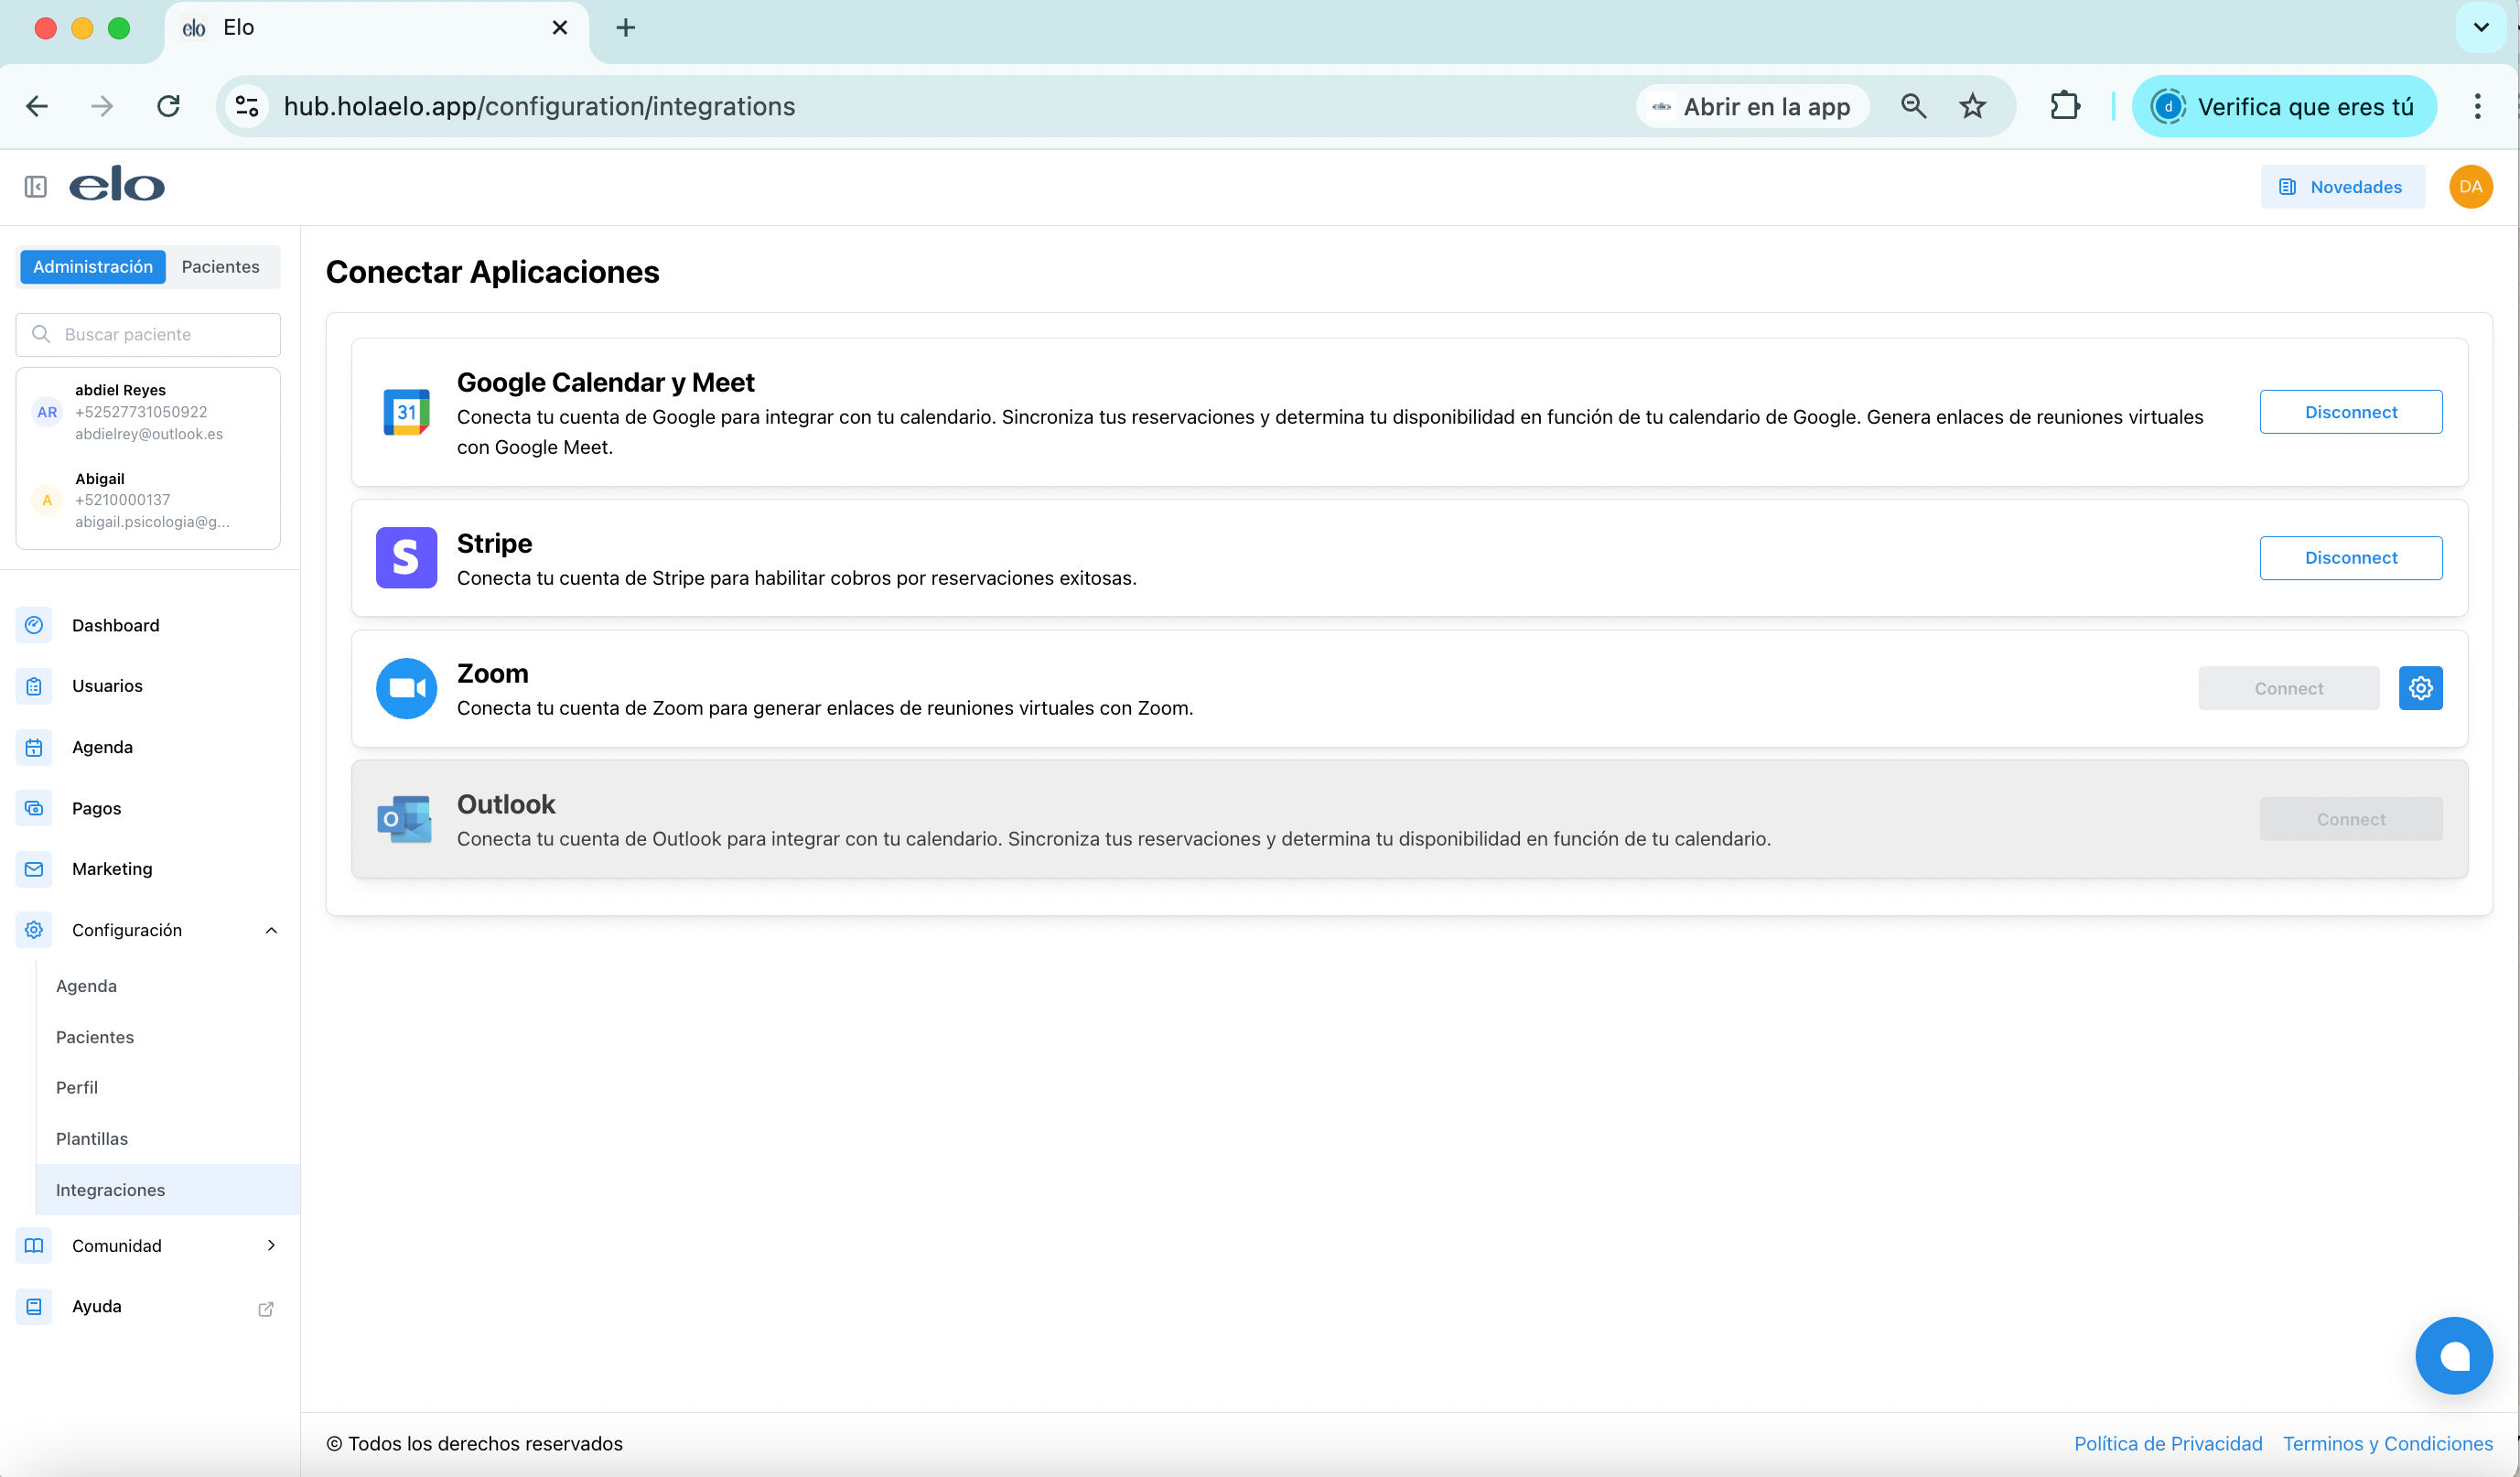
Task: Switch to the Pacientes toggle tab
Action: (x=220, y=267)
